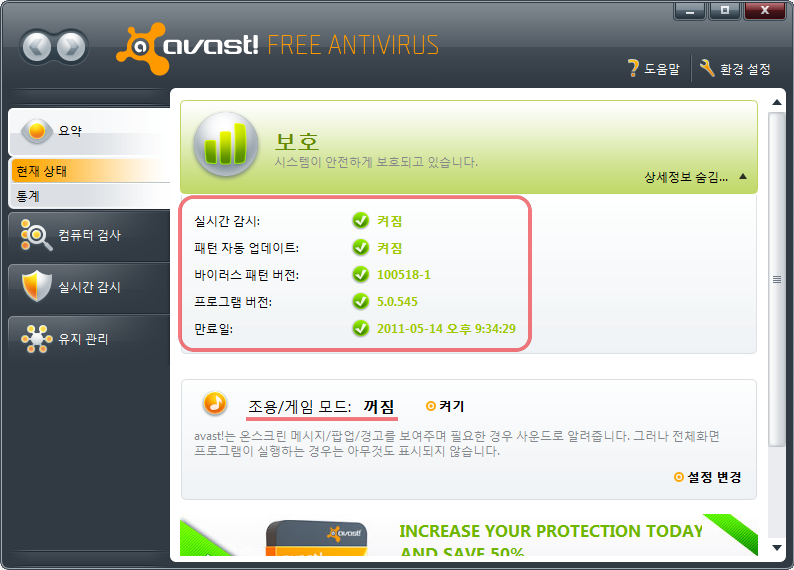Viewport: 794px width, 570px height.
Task: Click the 패턴 자동 업데이트 check status
Action: point(361,248)
